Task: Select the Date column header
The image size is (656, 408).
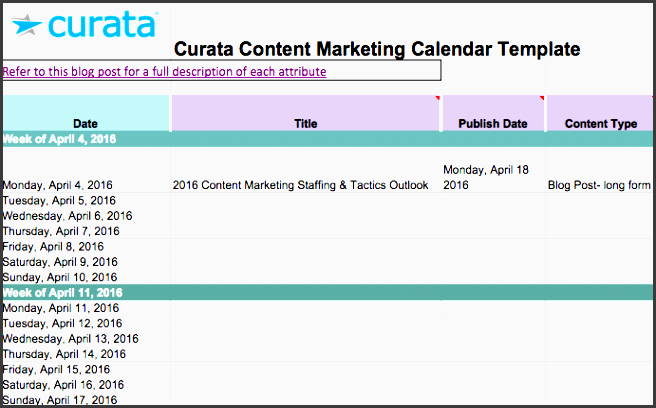Action: [85, 124]
